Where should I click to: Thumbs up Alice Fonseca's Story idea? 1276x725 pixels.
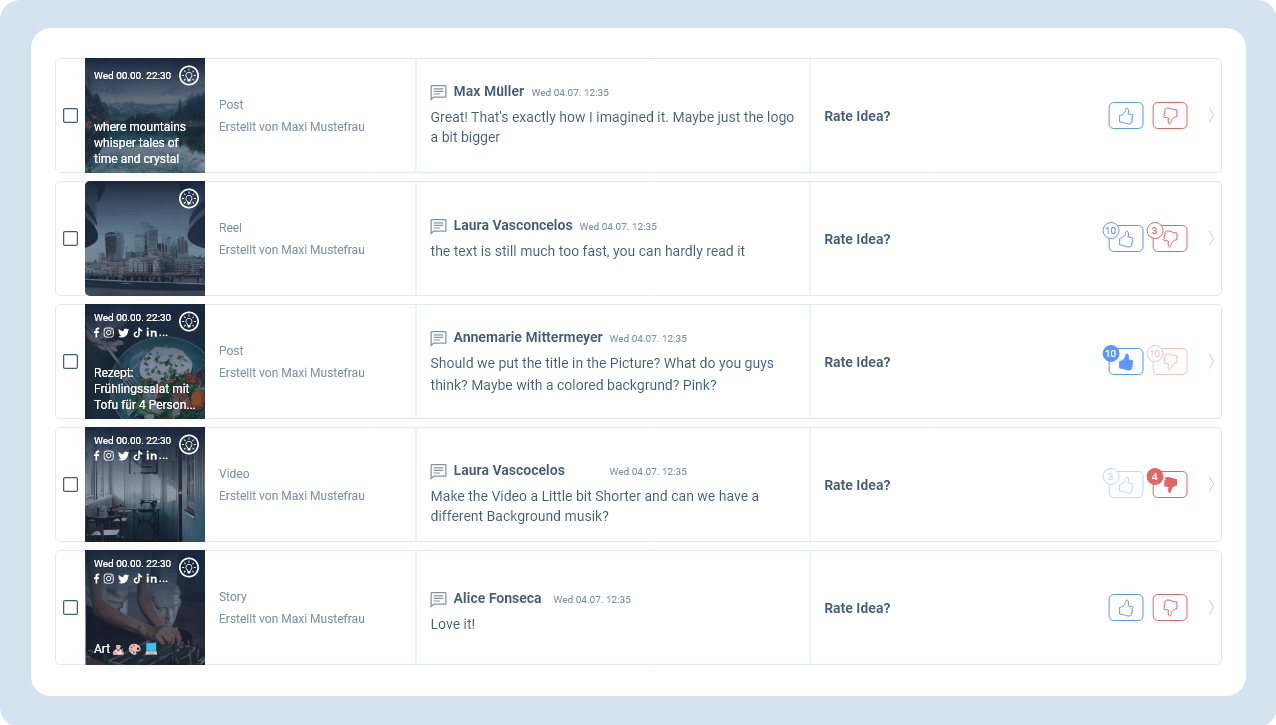(1126, 608)
